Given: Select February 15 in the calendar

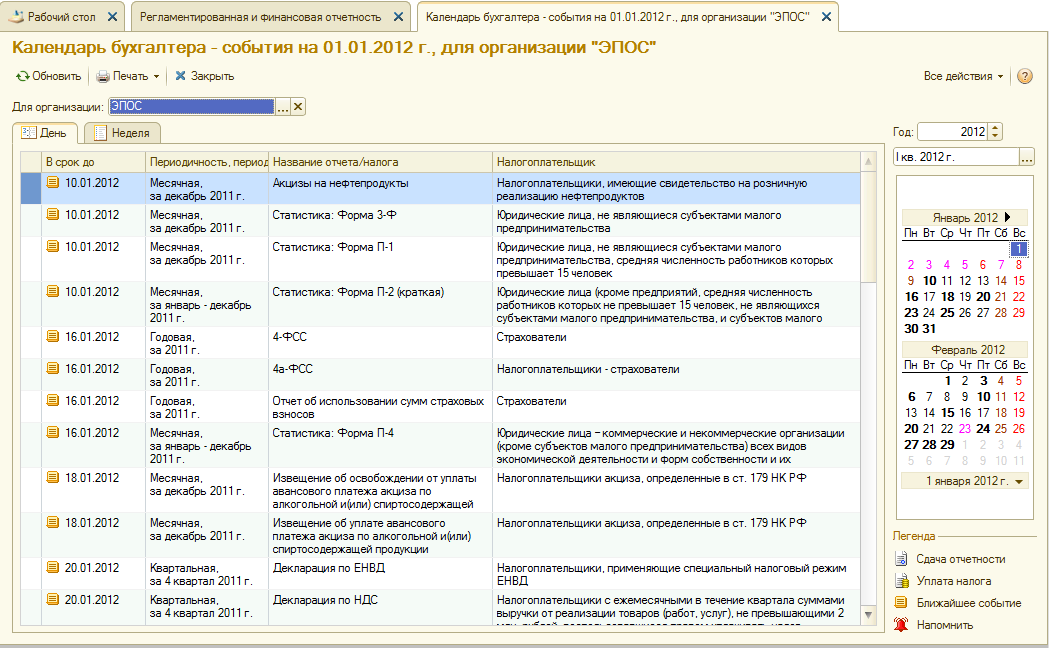Looking at the screenshot, I should pyautogui.click(x=947, y=413).
